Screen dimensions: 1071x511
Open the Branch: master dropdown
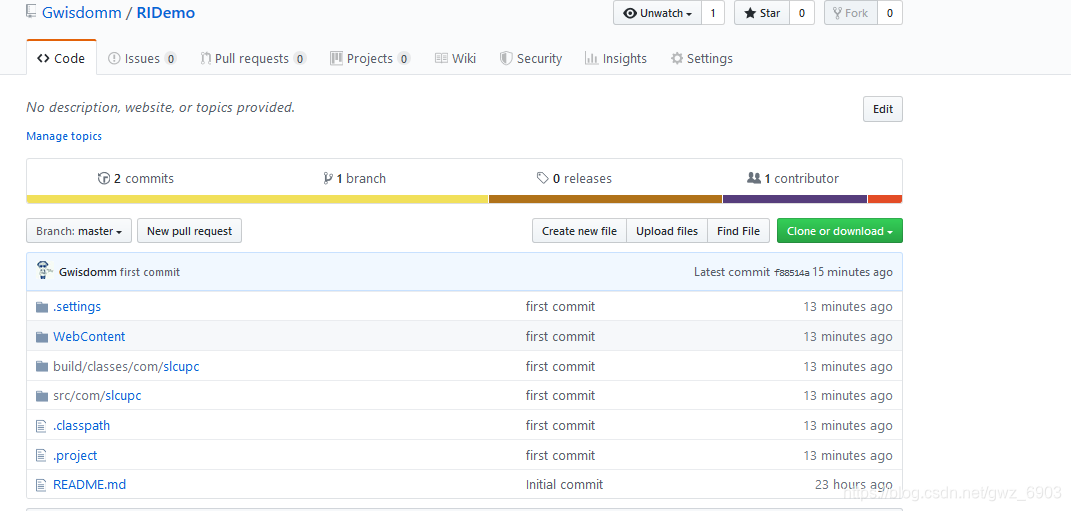click(x=79, y=231)
